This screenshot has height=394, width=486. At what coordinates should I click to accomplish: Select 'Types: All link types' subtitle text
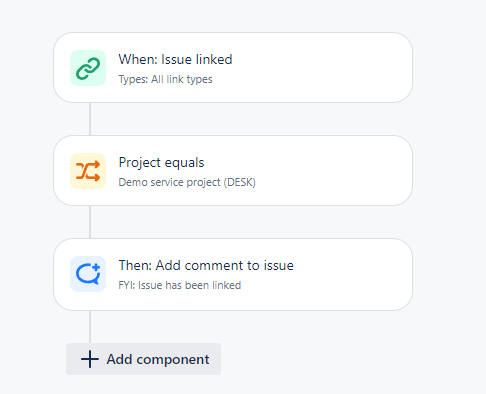click(165, 79)
